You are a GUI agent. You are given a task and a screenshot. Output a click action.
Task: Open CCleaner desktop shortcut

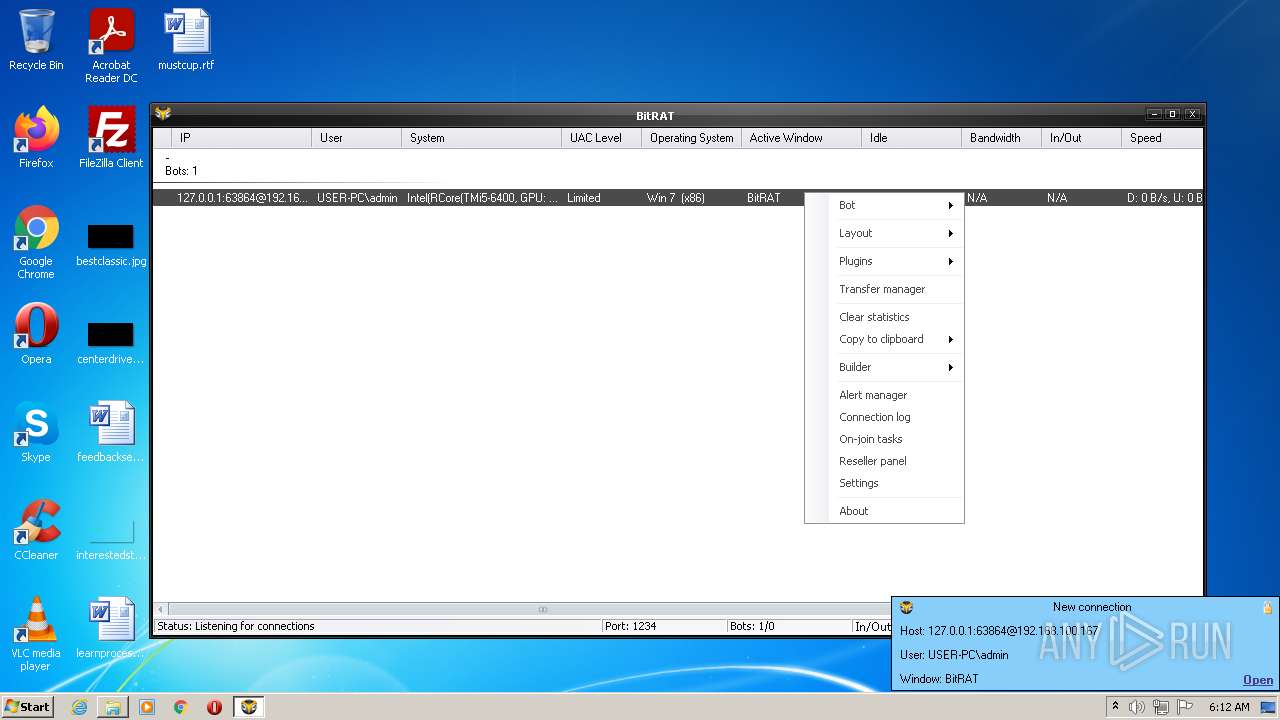pos(36,530)
